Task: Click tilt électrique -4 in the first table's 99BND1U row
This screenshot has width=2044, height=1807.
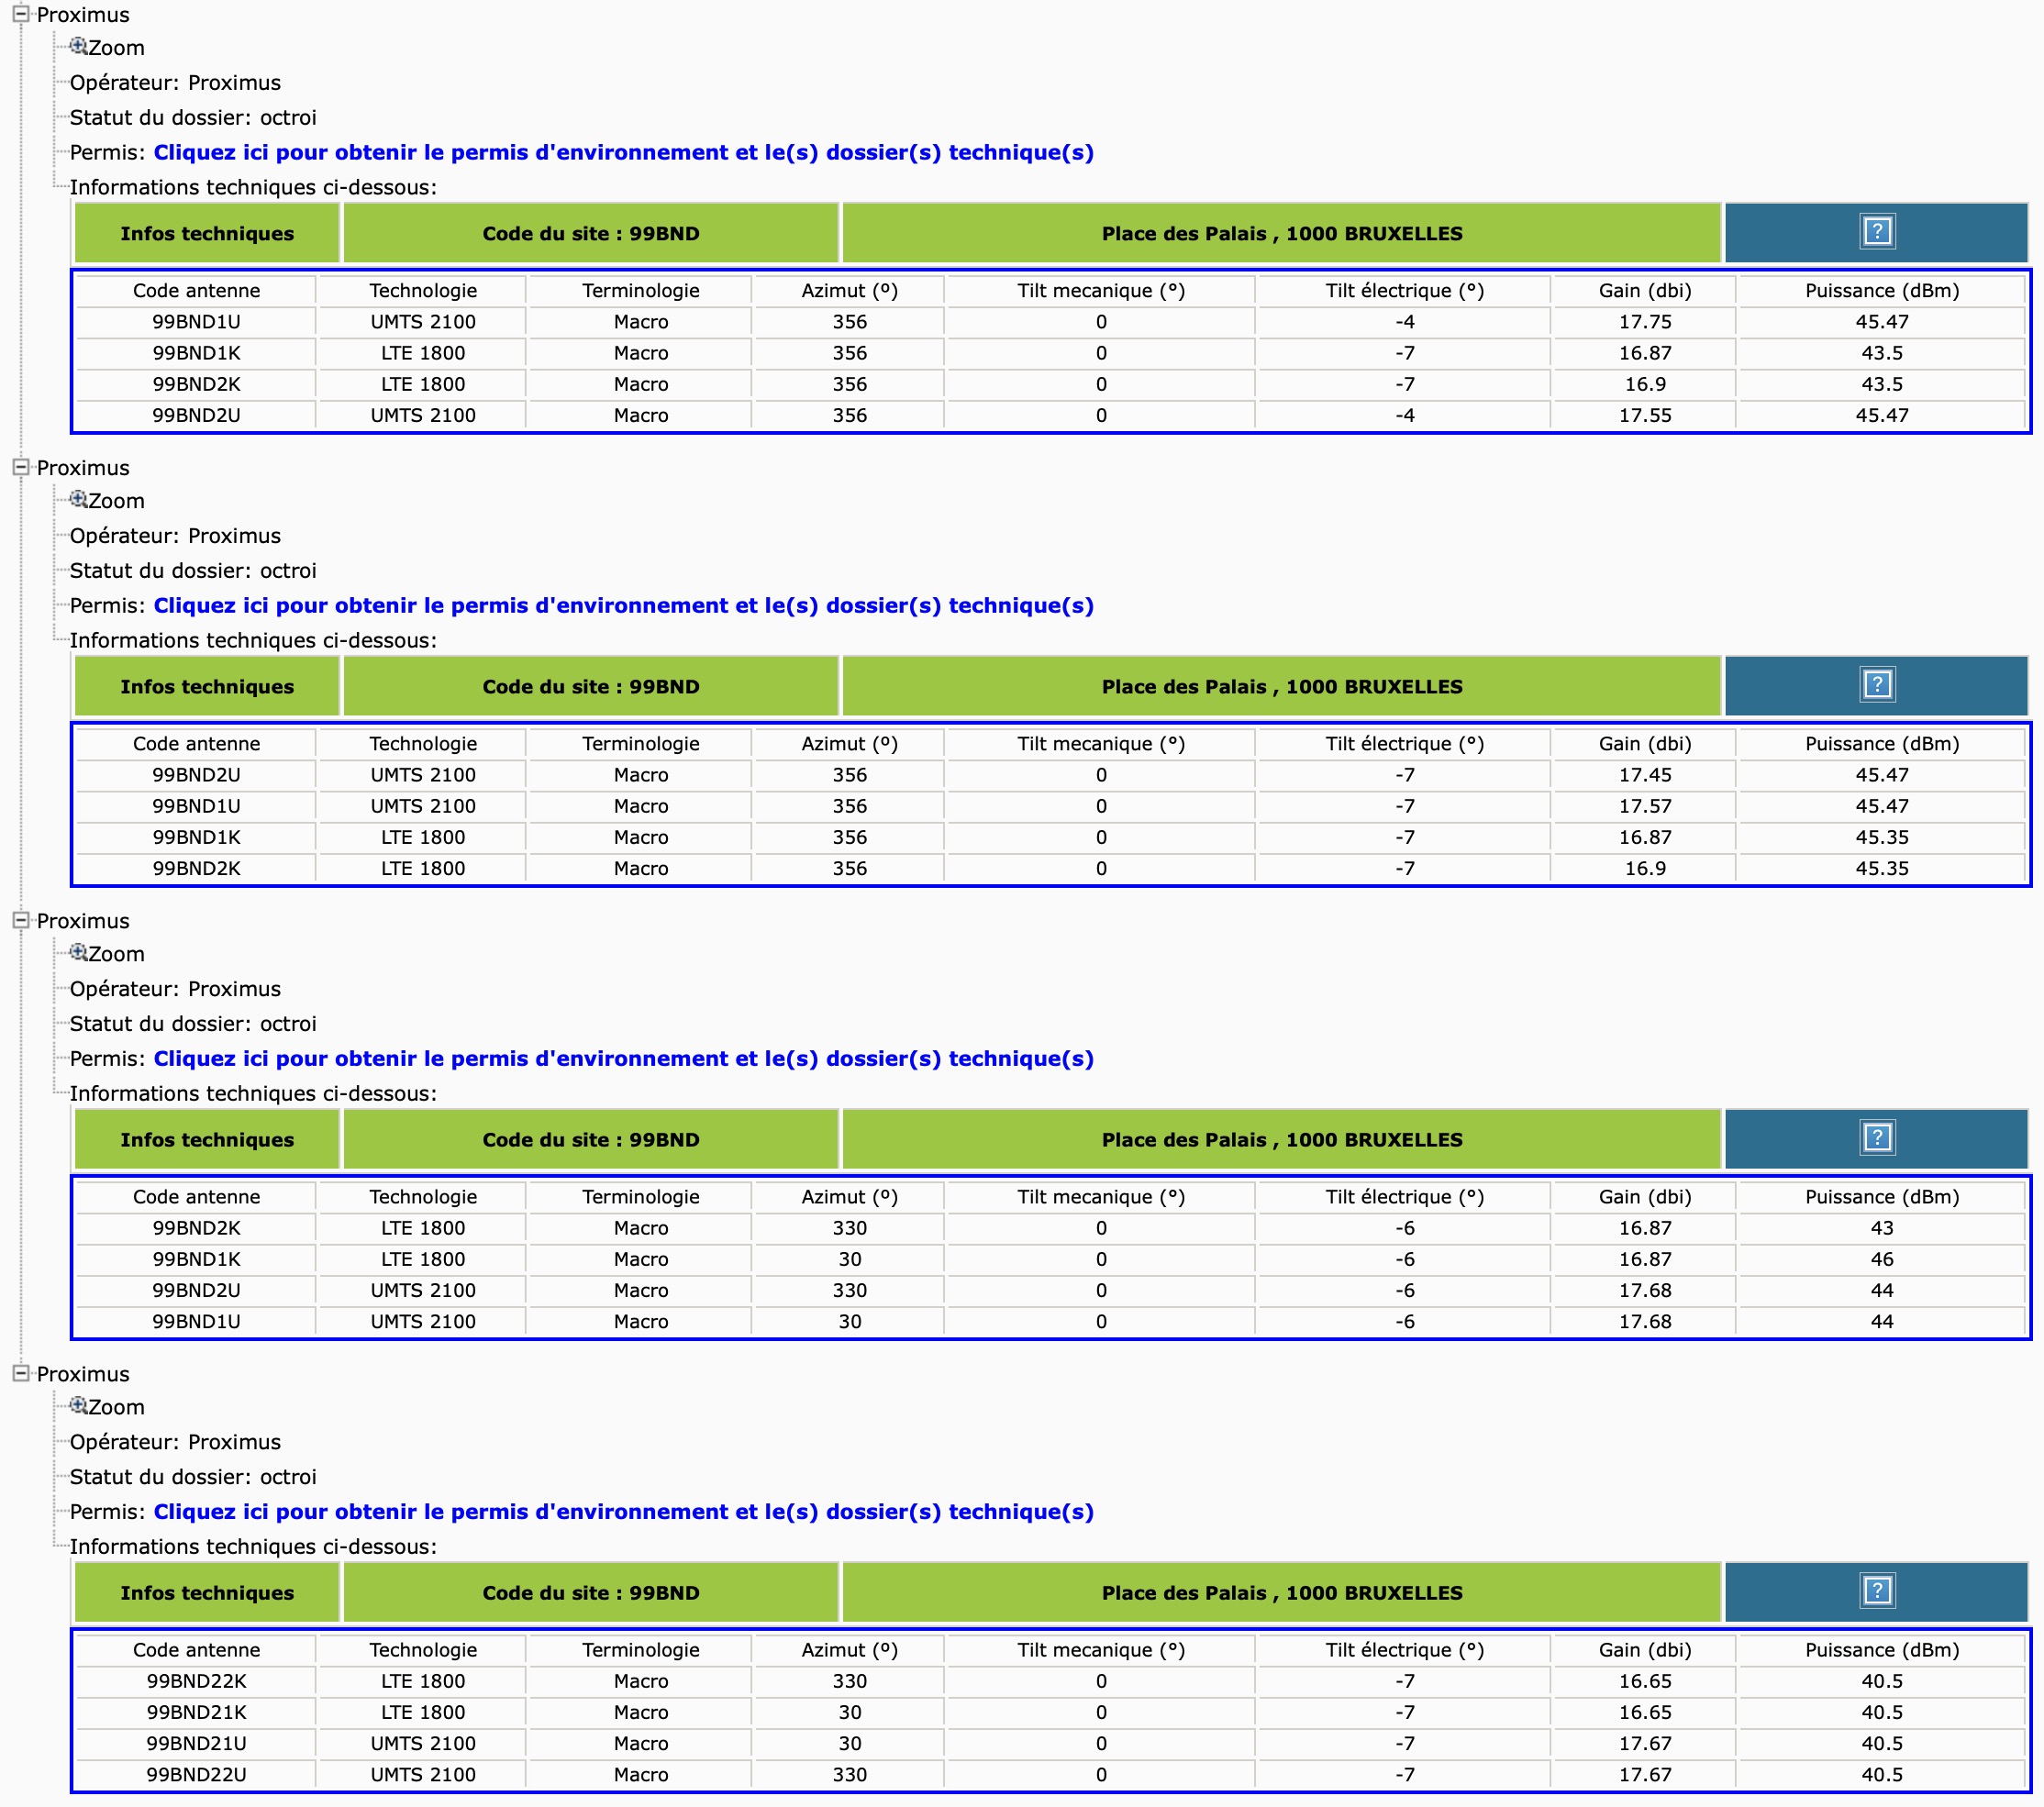Action: point(1404,322)
